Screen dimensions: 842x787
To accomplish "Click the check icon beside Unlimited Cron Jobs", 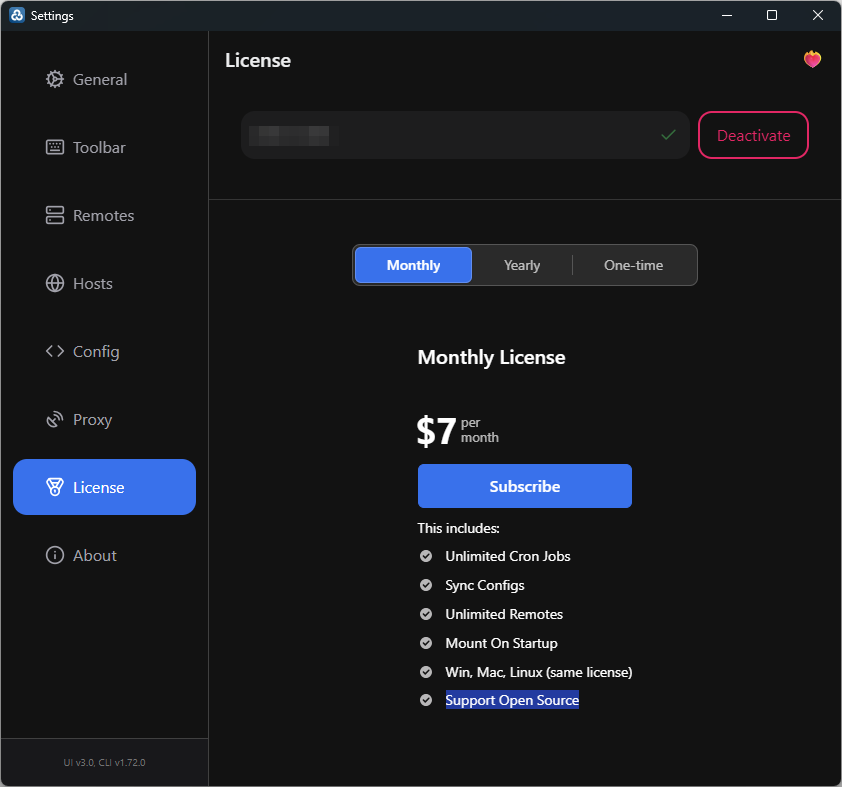I will coord(426,556).
